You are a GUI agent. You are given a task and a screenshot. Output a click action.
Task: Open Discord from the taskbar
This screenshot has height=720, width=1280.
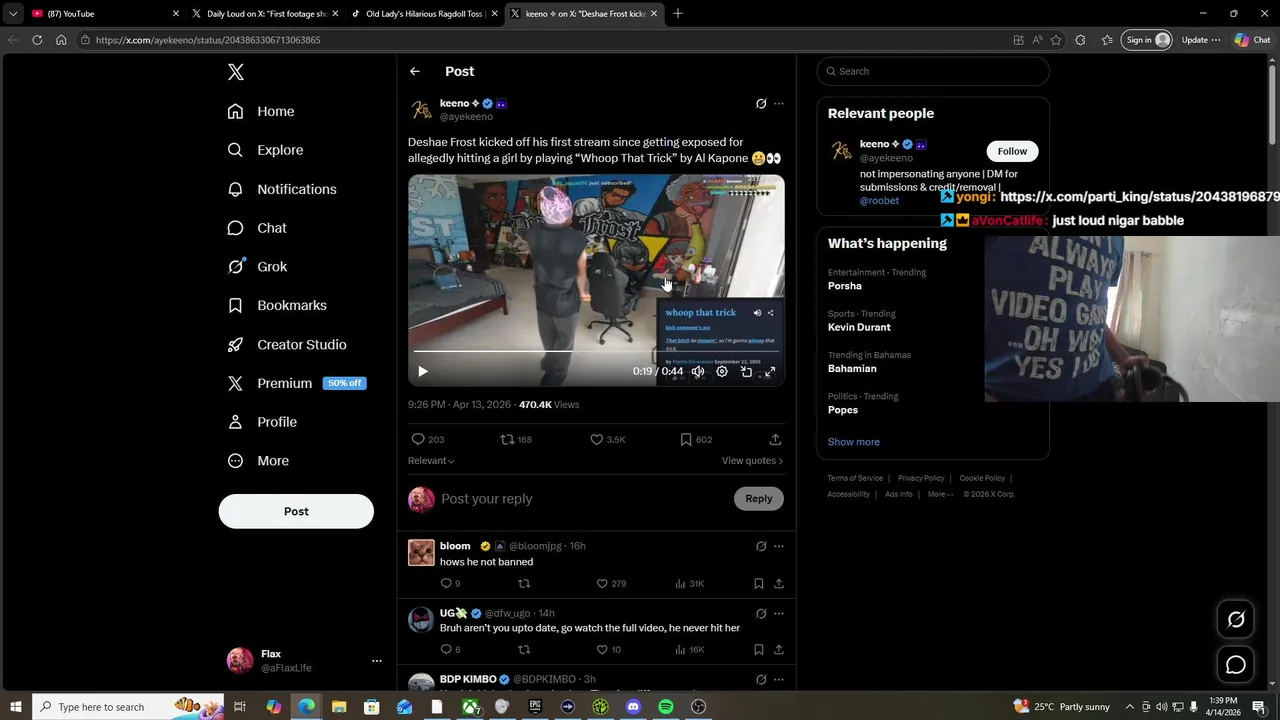(x=633, y=707)
